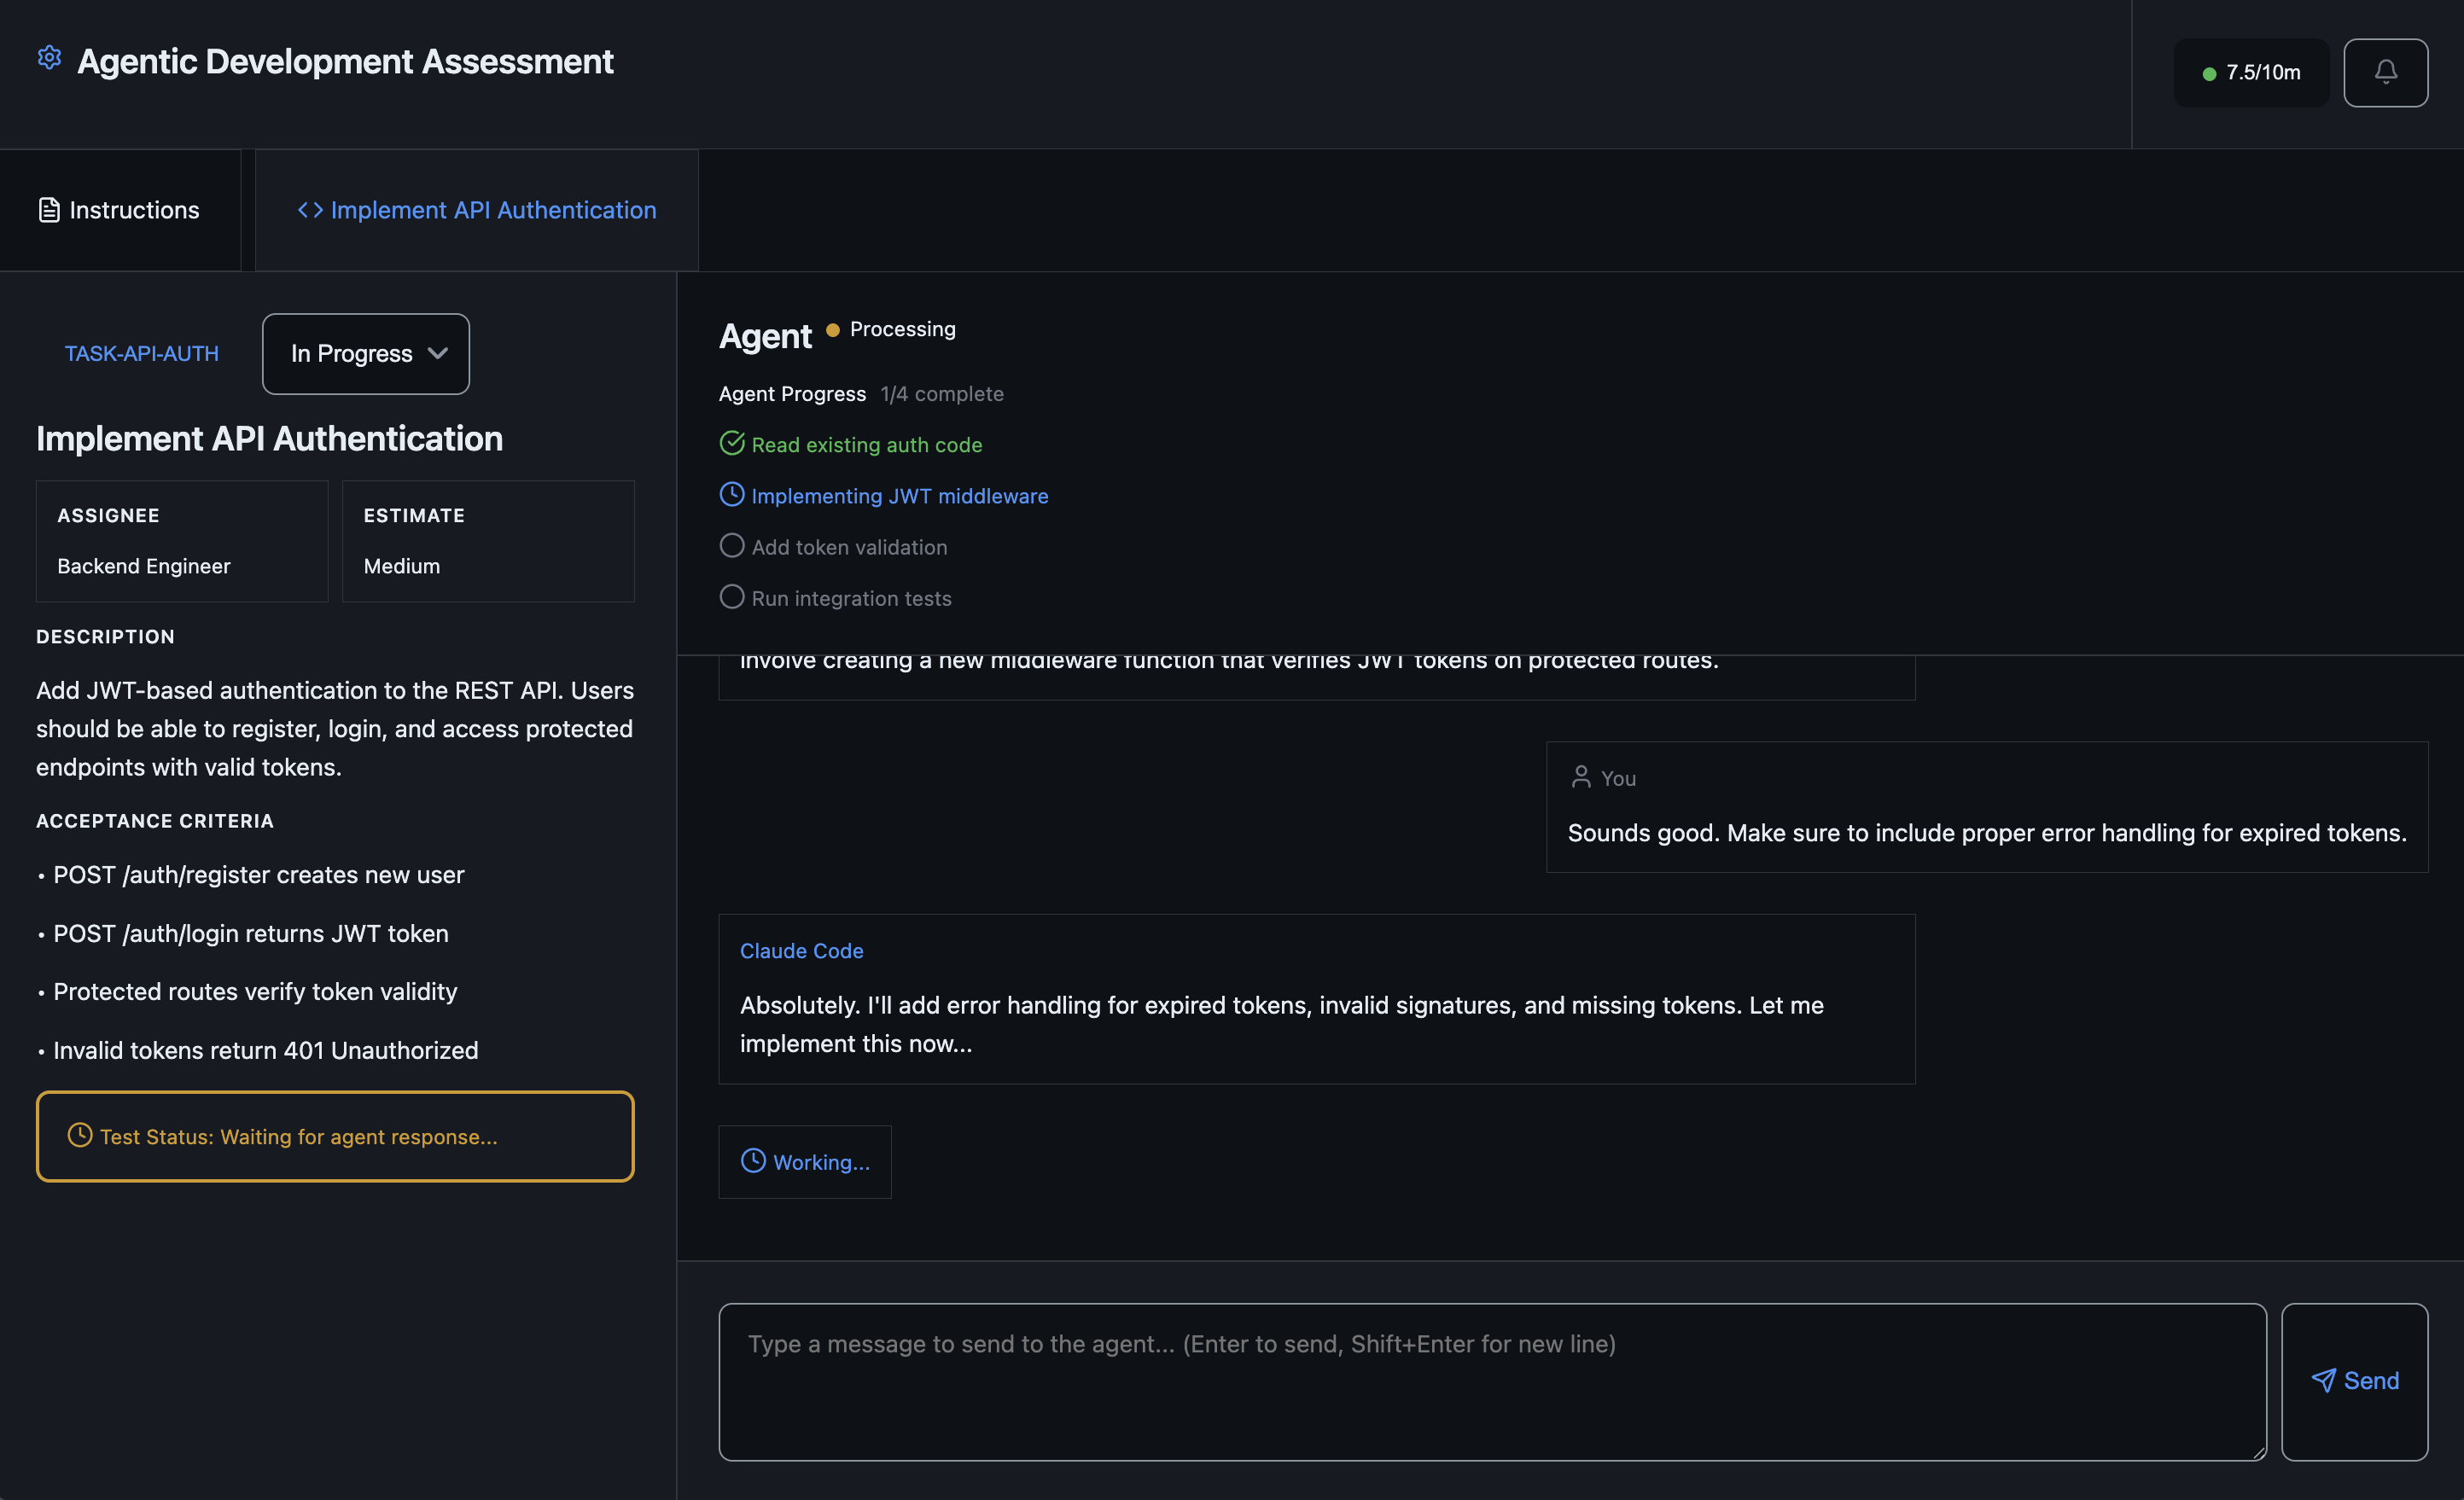Click the document icon on Instructions tab
Image resolution: width=2464 pixels, height=1500 pixels.
pos(49,210)
